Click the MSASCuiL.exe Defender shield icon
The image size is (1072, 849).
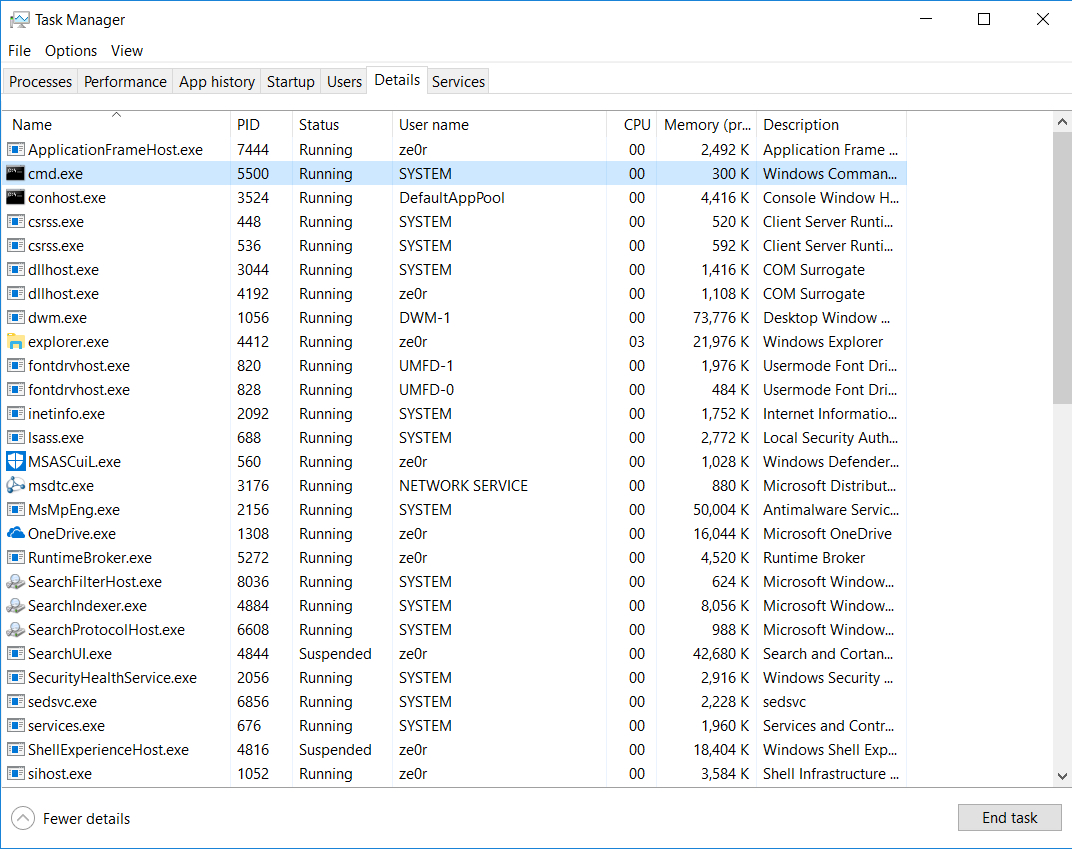point(16,461)
